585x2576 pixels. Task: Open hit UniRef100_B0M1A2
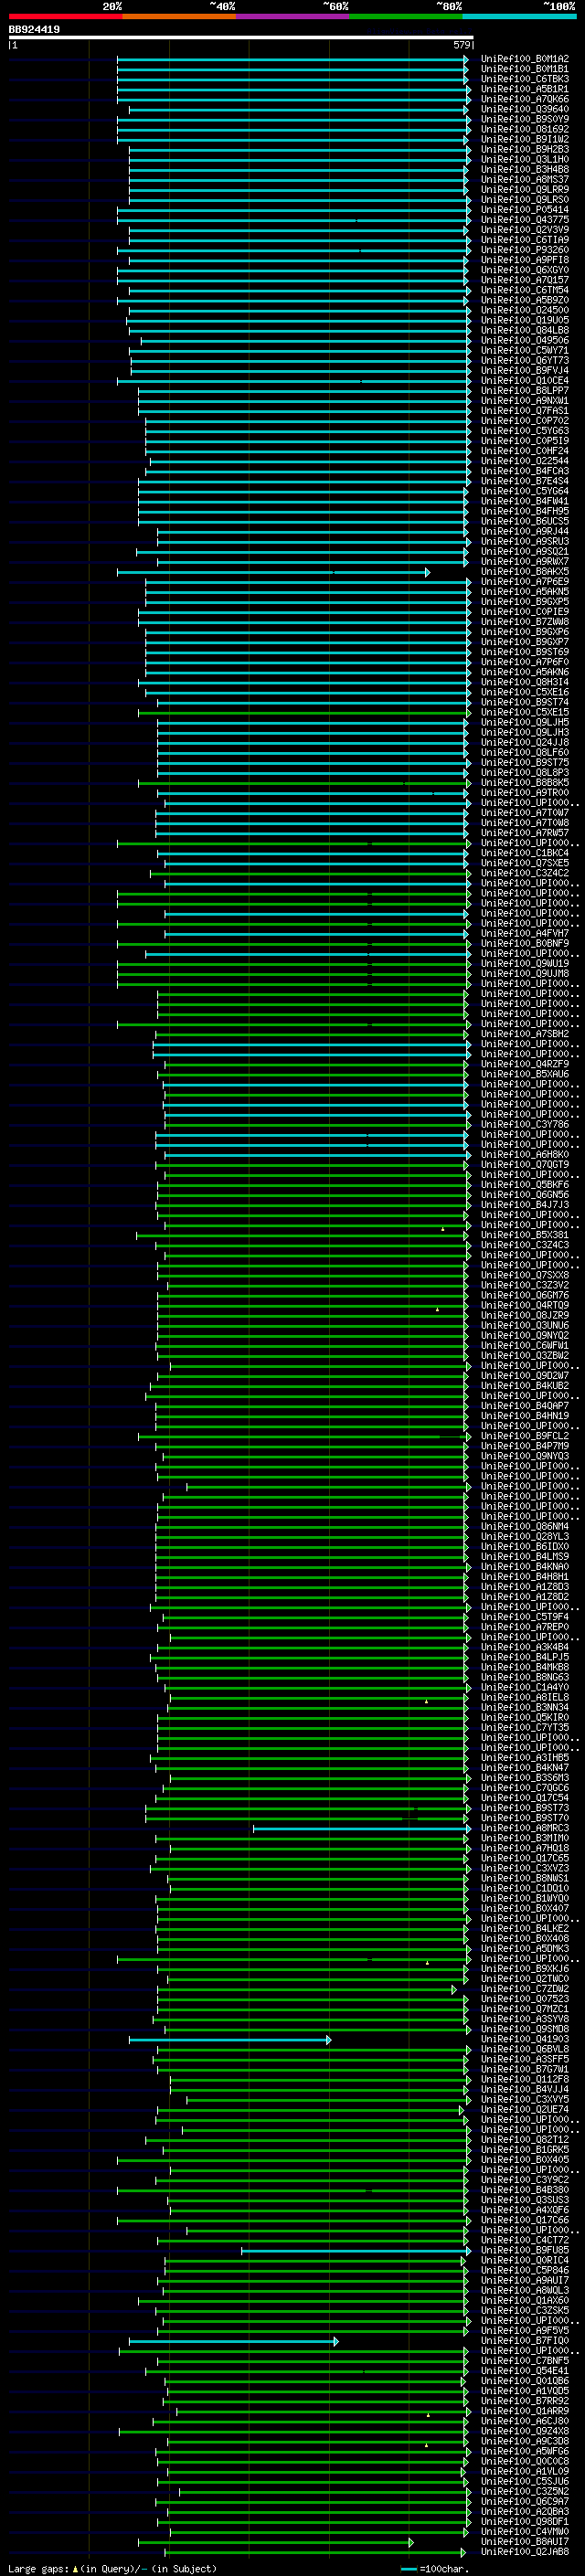coord(525,59)
